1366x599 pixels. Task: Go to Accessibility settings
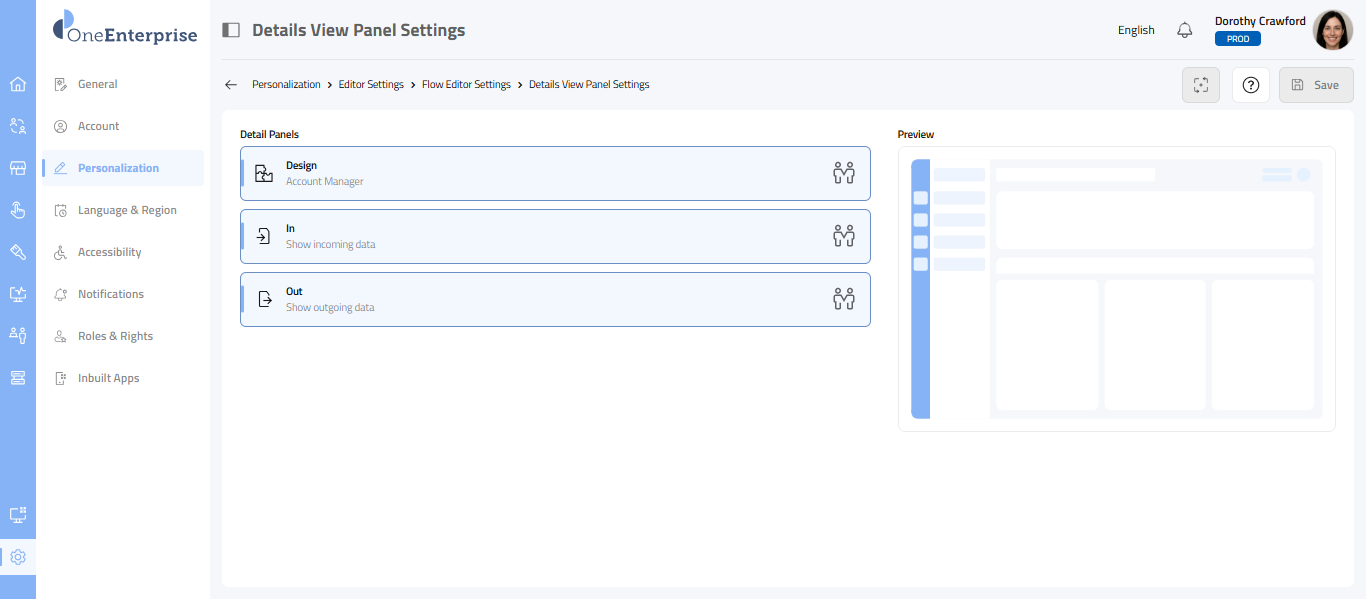(x=109, y=252)
